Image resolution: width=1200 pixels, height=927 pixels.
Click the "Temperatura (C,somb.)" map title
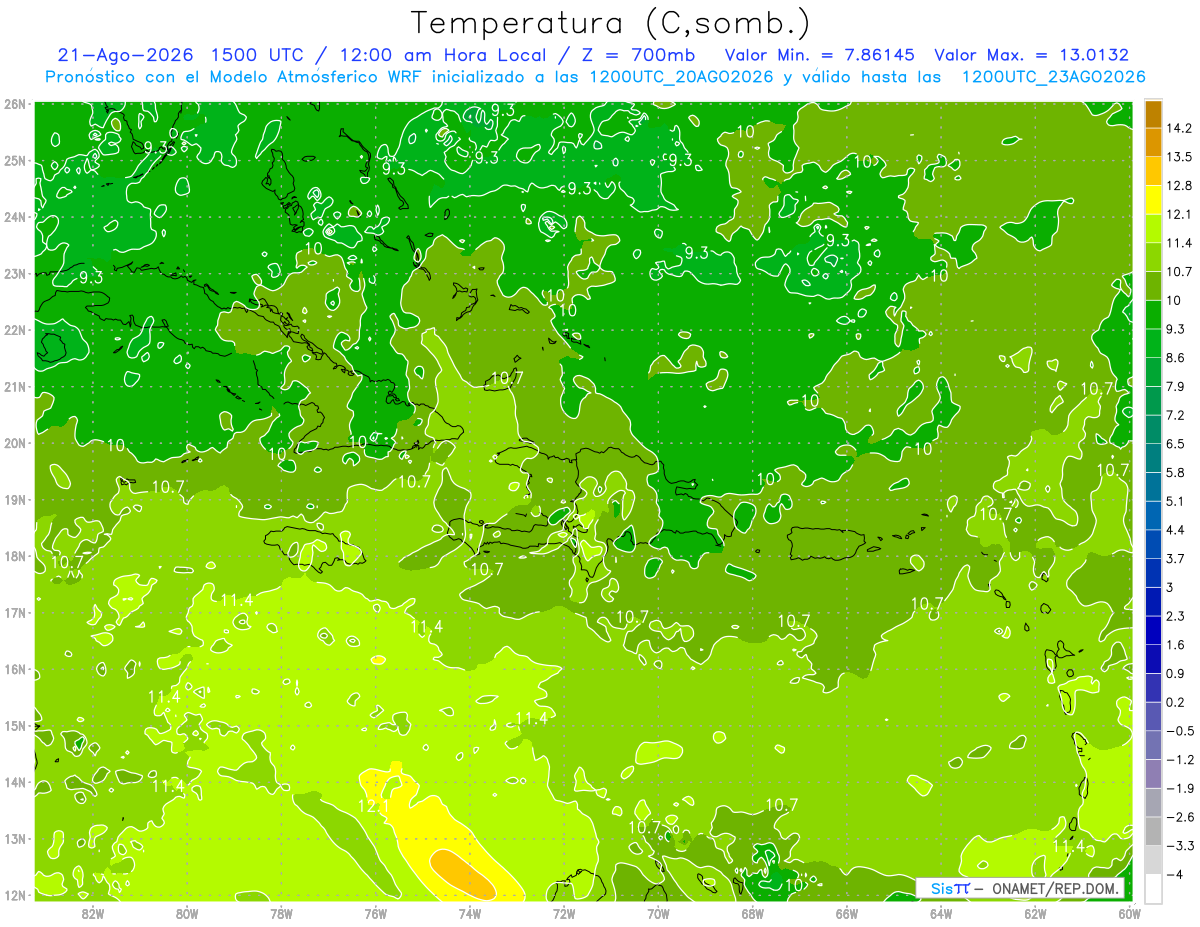coord(610,23)
